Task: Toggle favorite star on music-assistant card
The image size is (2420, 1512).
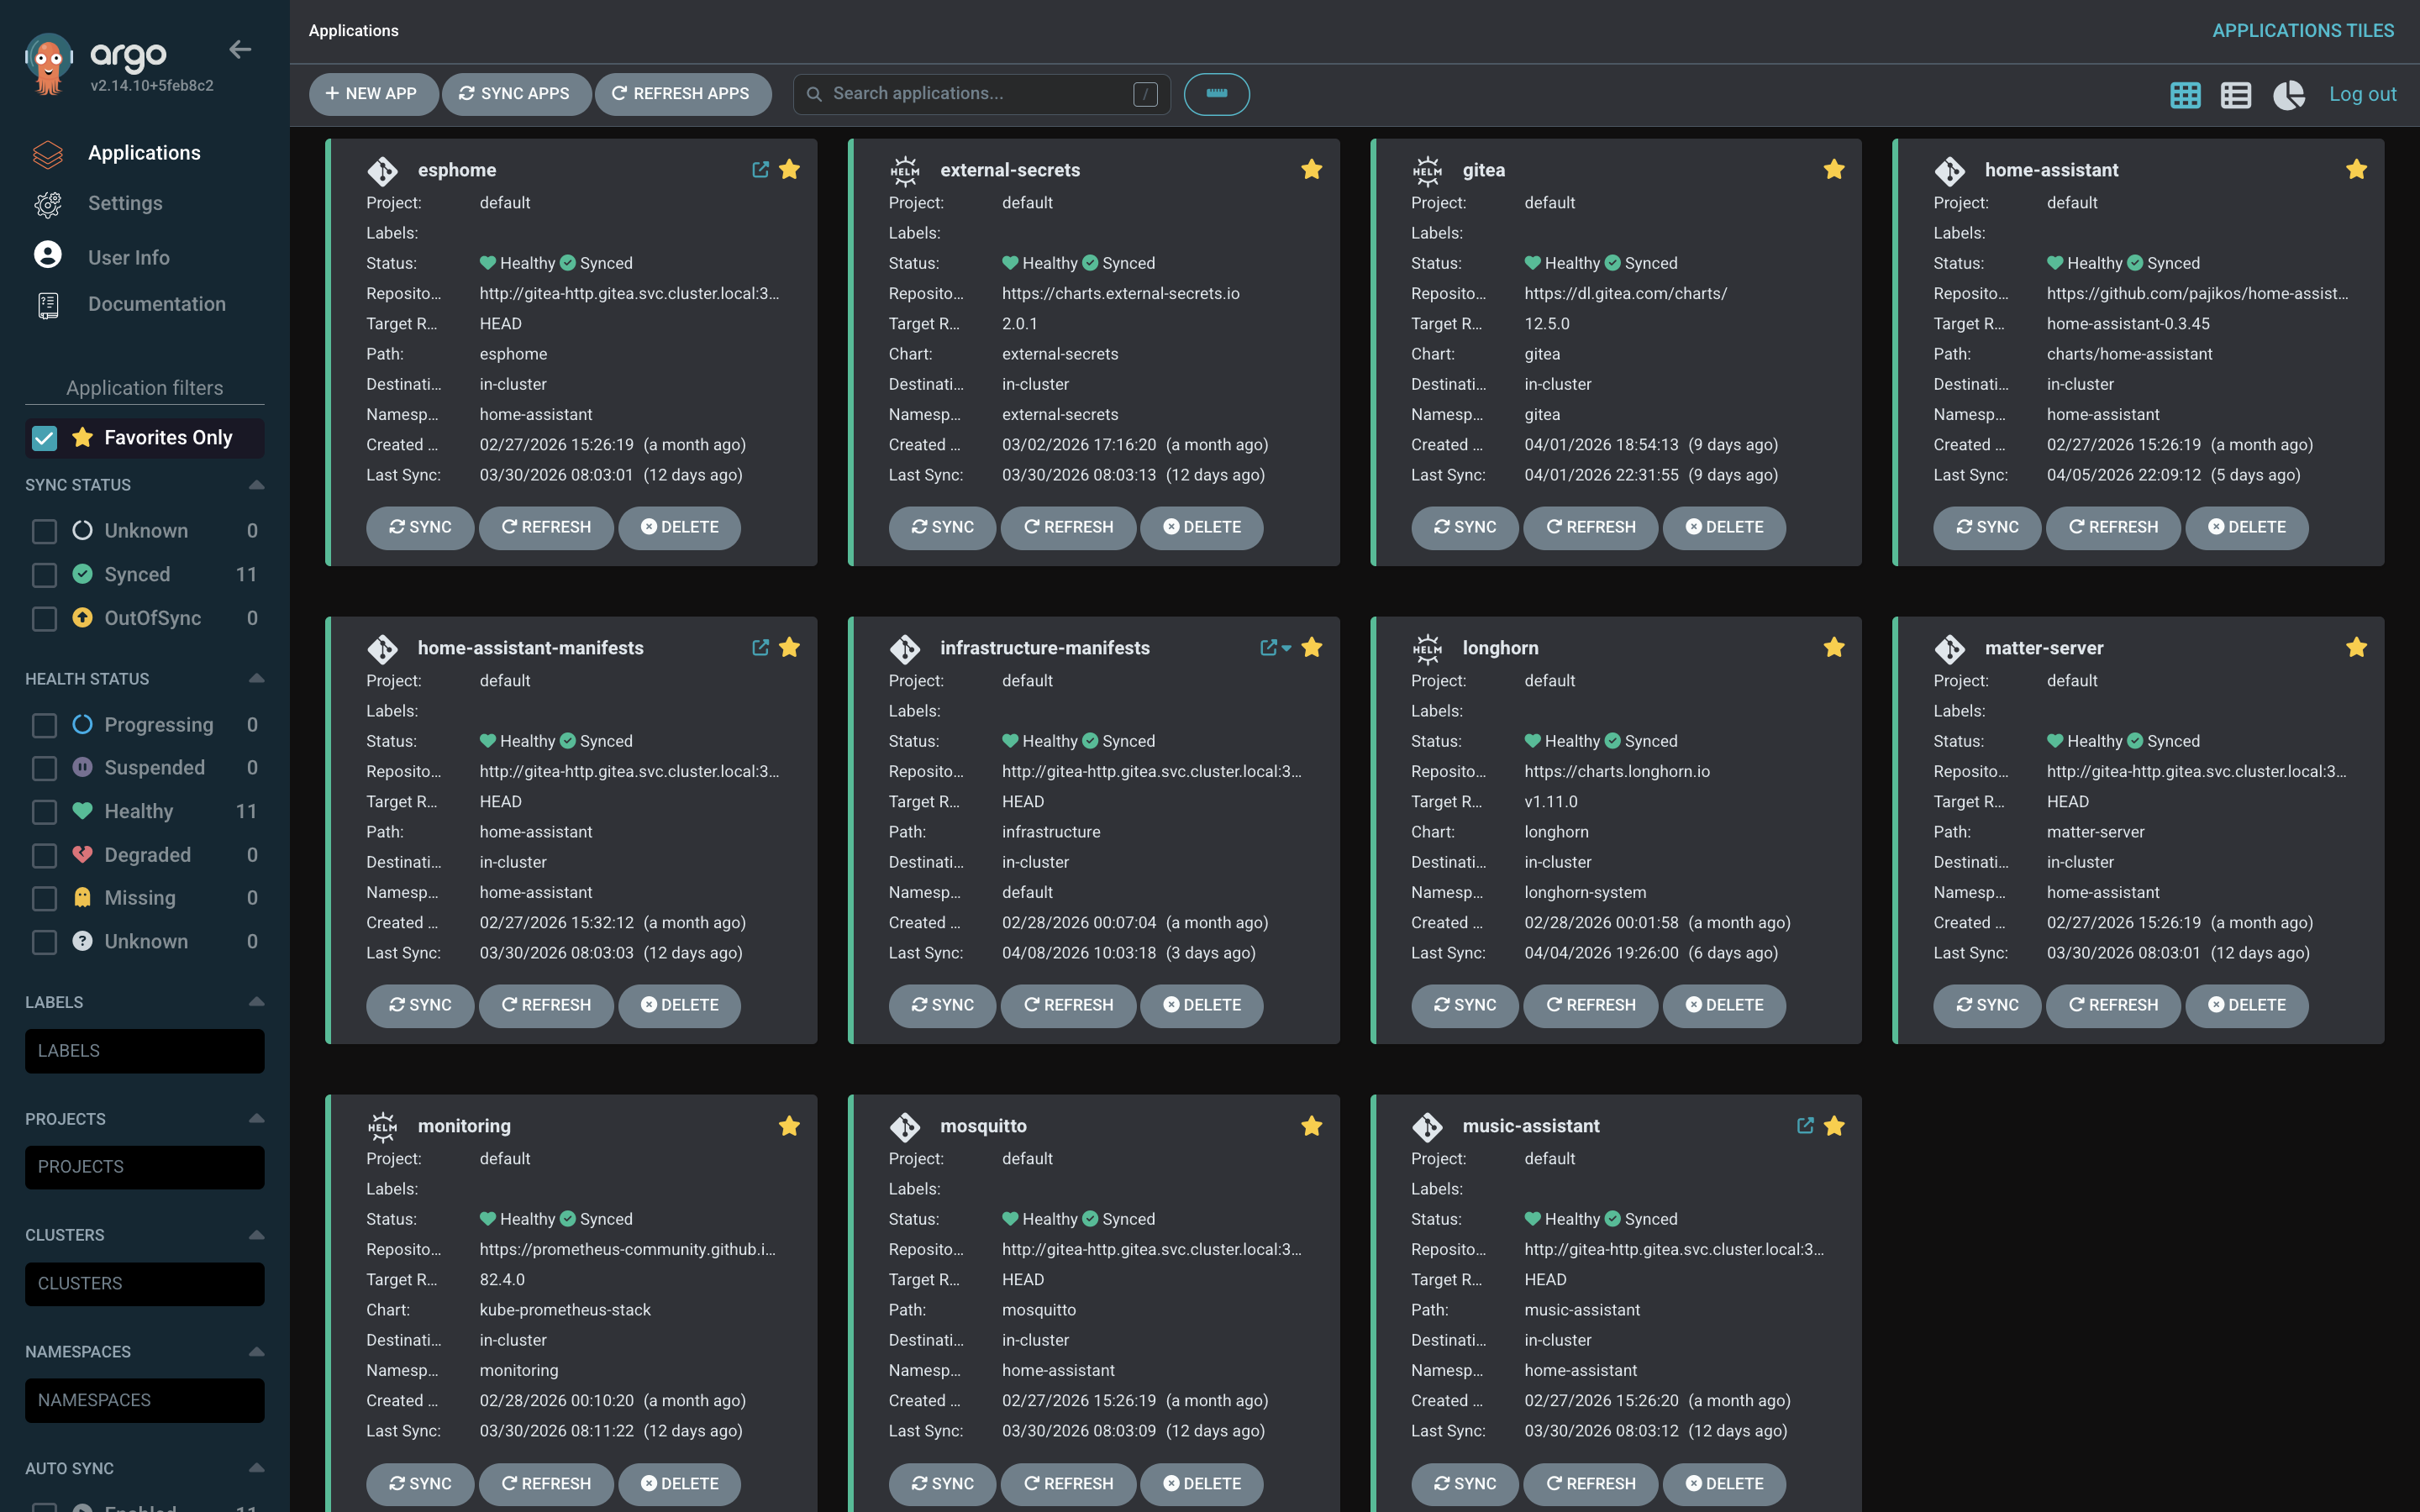Action: (x=1834, y=1126)
